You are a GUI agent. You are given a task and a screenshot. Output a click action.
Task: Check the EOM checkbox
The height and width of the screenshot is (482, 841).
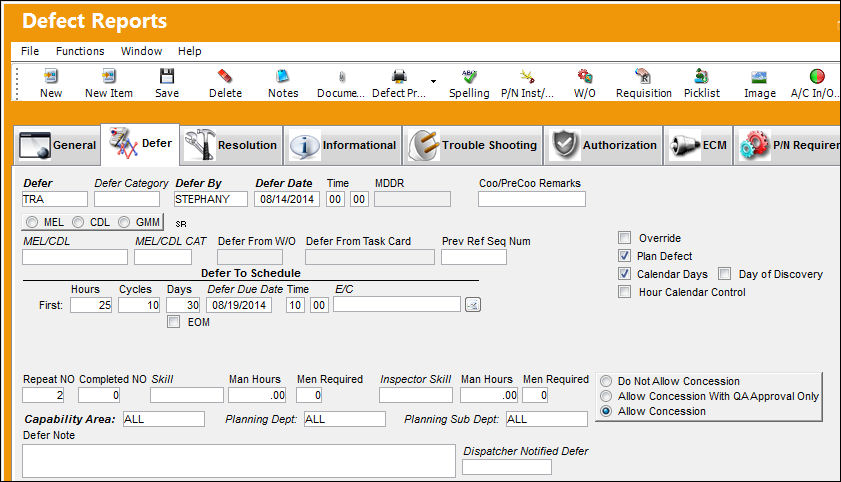point(173,322)
